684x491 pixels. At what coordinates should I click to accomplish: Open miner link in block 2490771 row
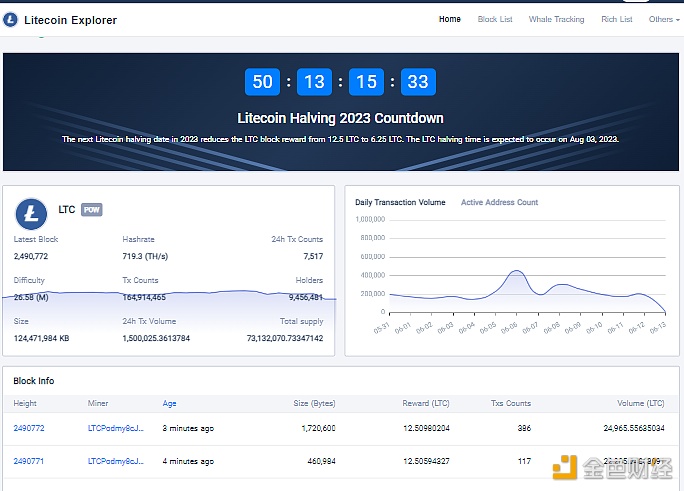pos(116,461)
